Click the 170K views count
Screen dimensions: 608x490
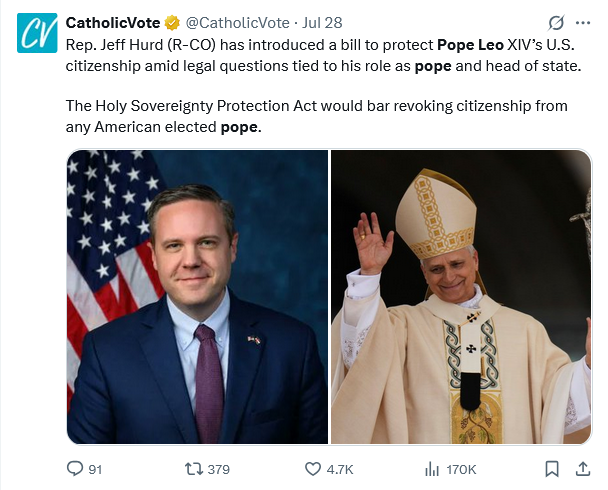[461, 469]
